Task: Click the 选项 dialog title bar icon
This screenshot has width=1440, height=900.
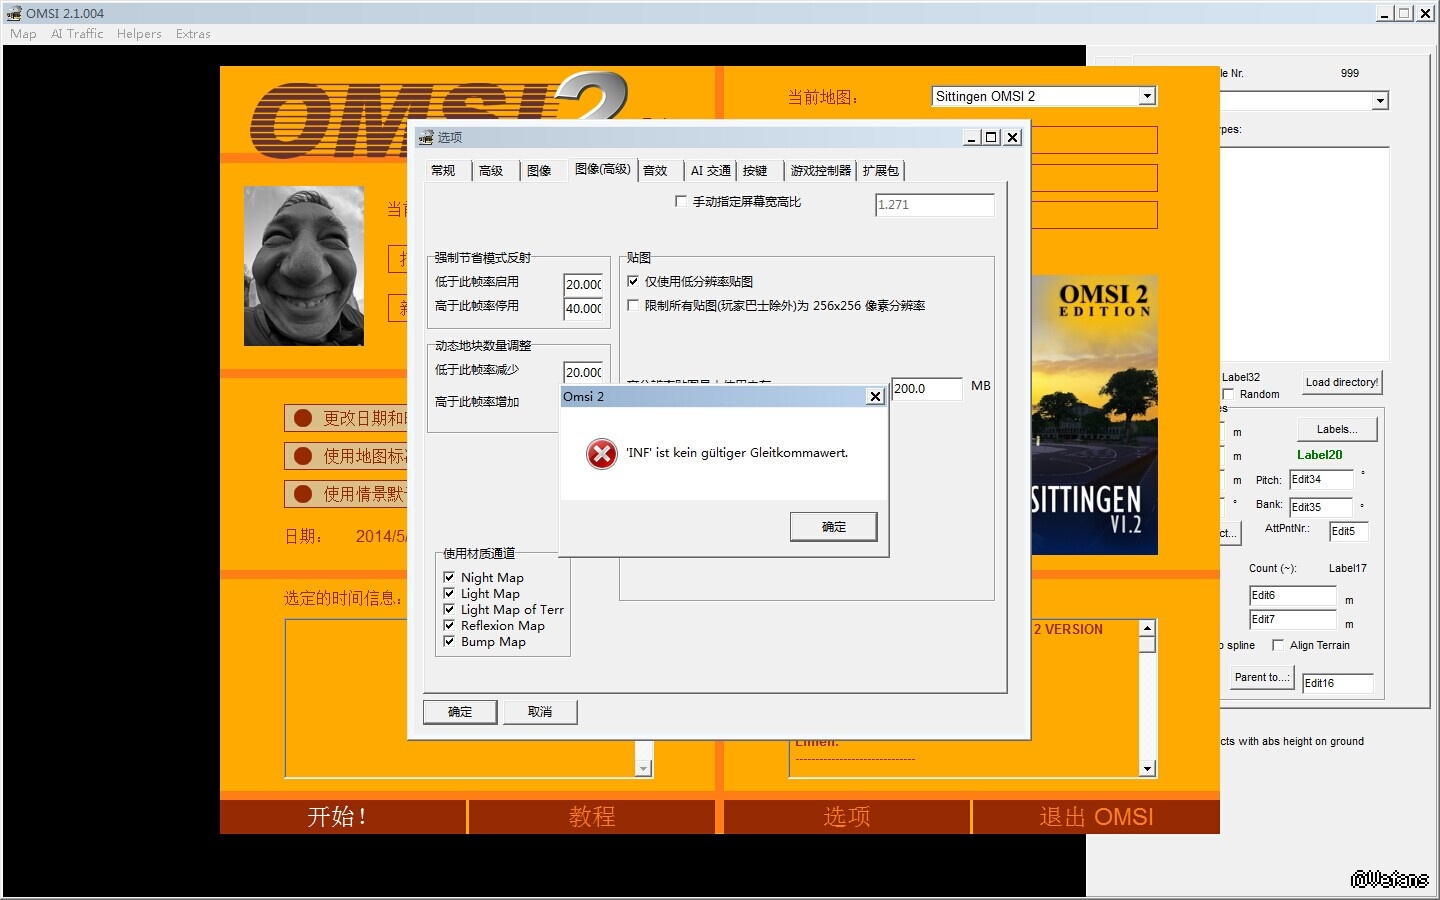Action: (x=426, y=137)
